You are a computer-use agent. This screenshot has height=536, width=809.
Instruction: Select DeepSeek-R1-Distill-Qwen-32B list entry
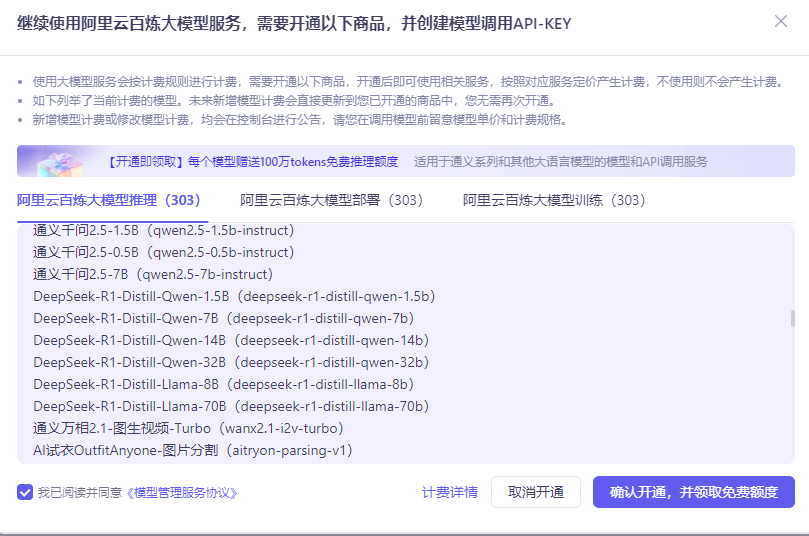231,362
